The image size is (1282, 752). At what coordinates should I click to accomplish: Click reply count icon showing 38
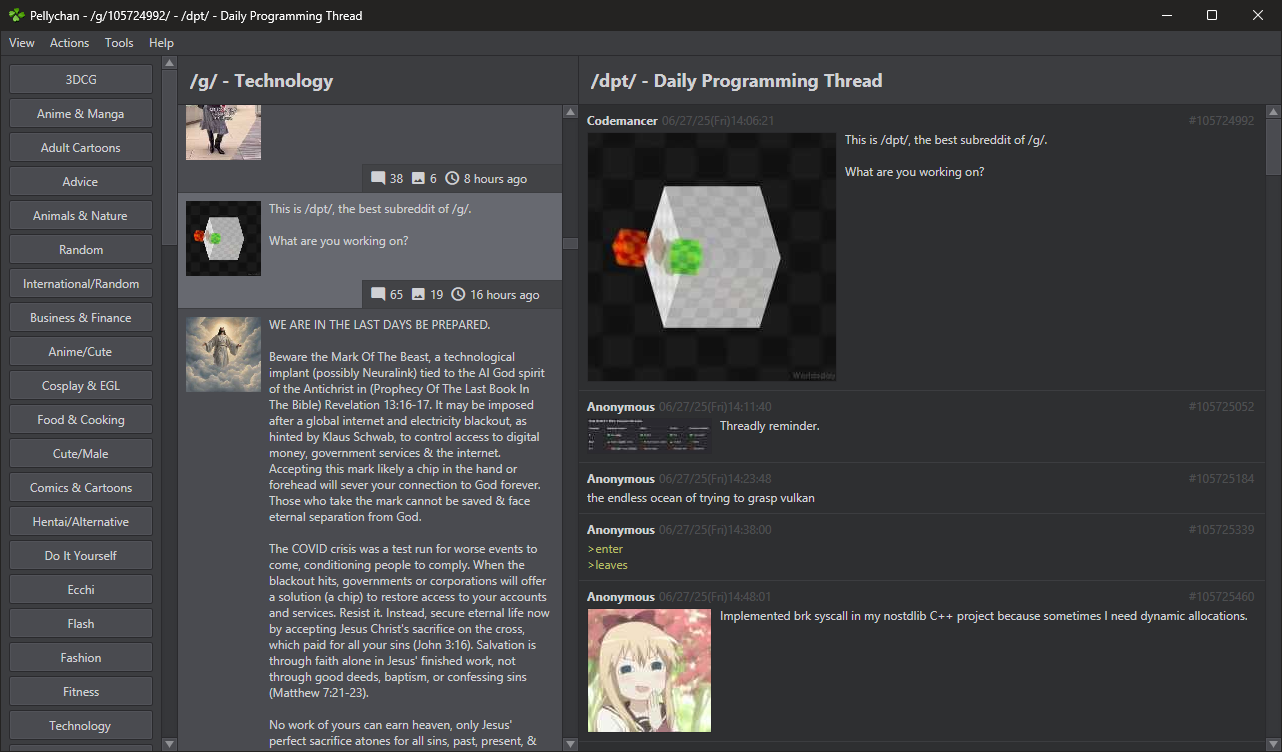pyautogui.click(x=378, y=178)
